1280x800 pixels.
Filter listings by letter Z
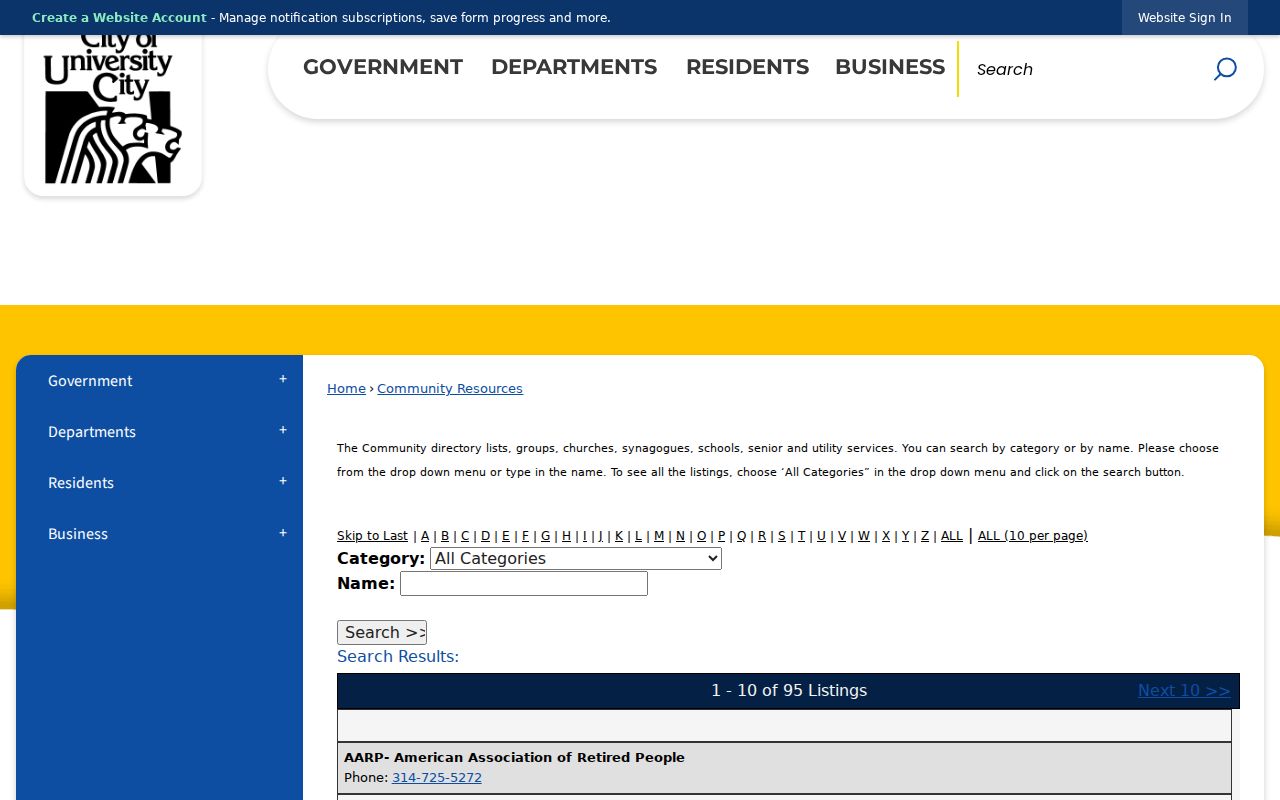tap(925, 536)
